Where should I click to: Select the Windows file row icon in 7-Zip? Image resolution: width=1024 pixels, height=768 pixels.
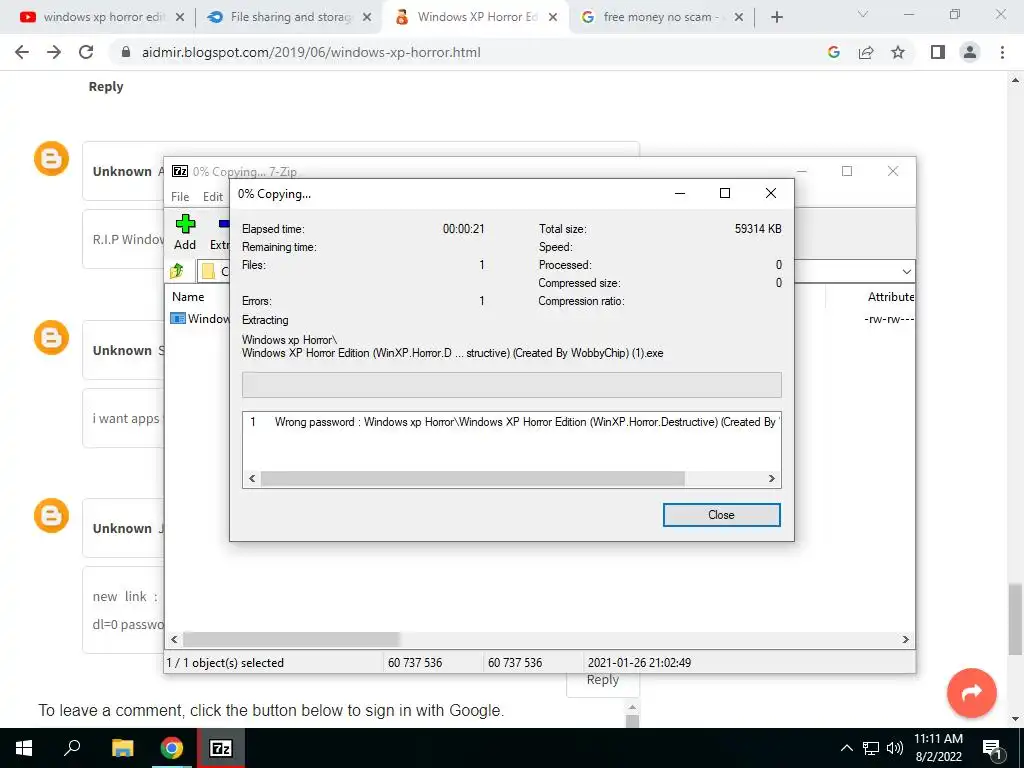pyautogui.click(x=178, y=319)
